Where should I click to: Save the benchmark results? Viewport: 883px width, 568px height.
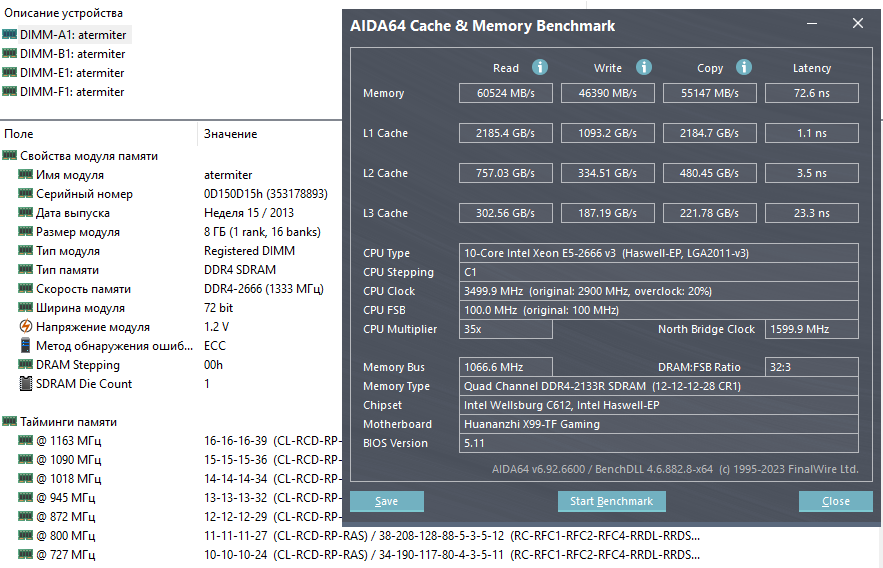[x=386, y=501]
